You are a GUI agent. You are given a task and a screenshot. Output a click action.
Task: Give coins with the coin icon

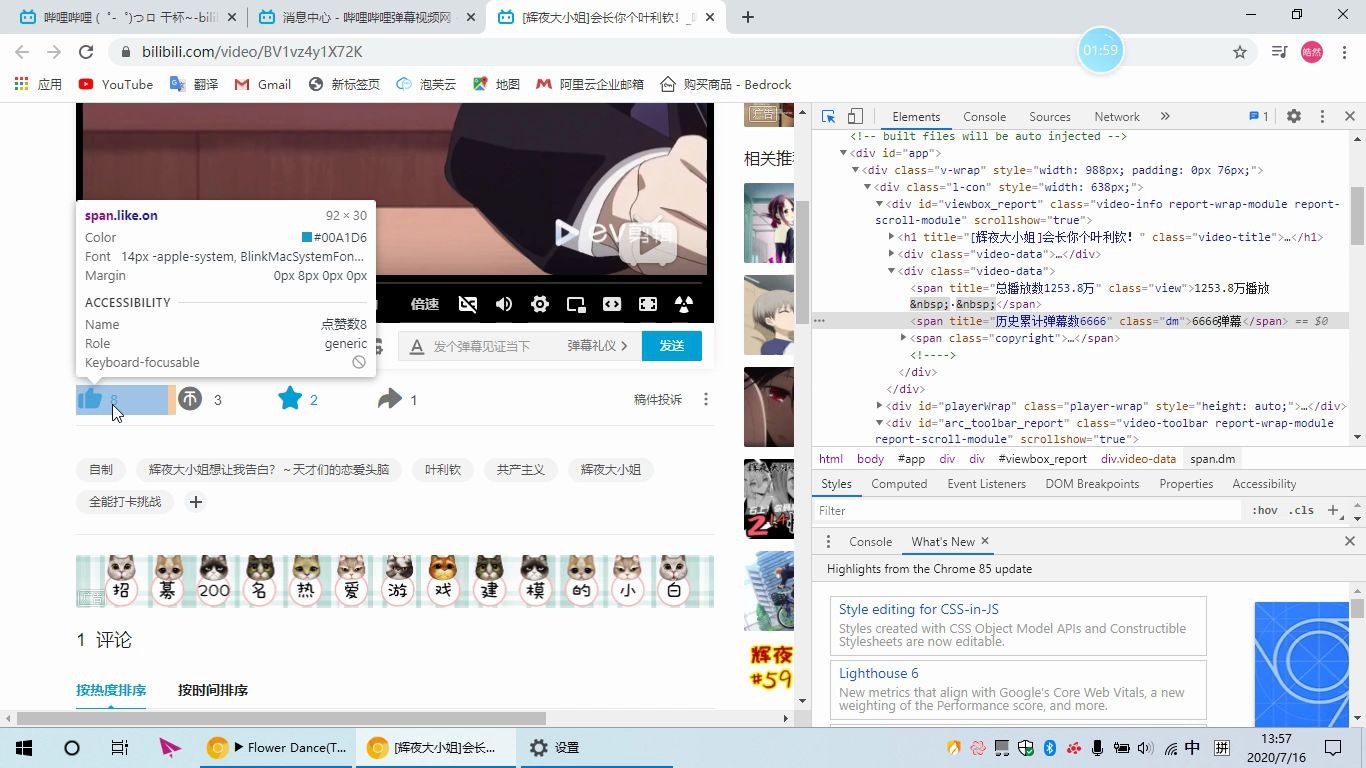click(x=190, y=399)
